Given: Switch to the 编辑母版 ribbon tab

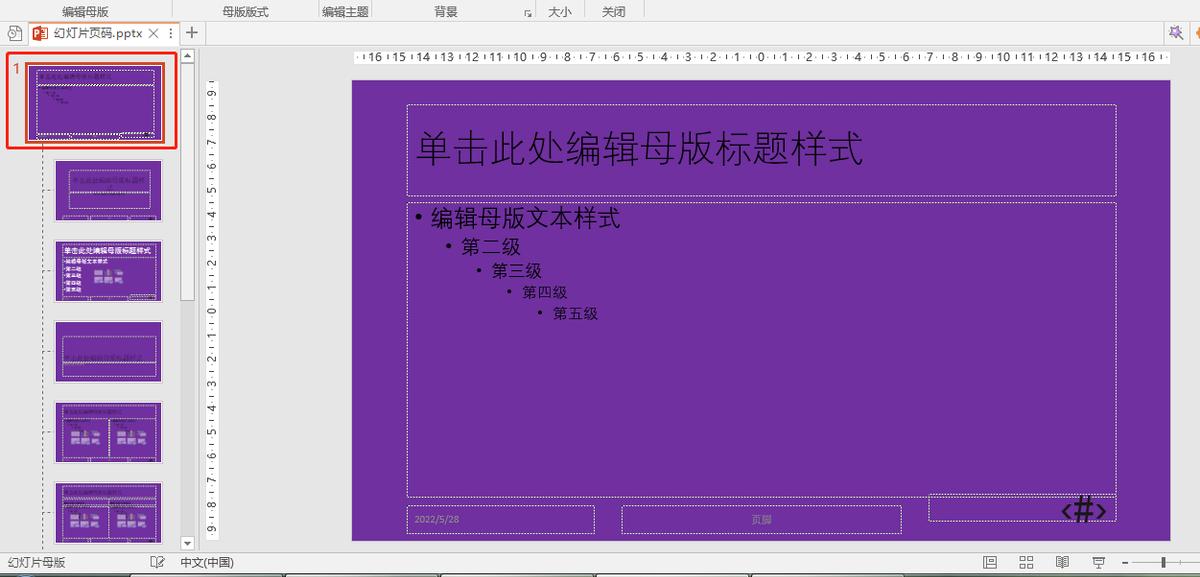Looking at the screenshot, I should click(x=83, y=11).
